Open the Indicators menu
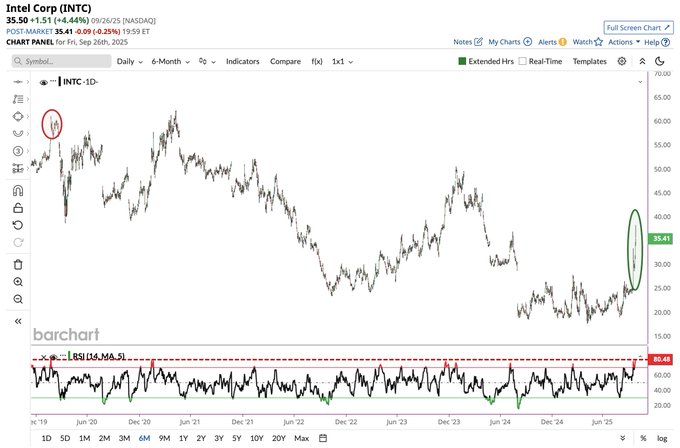The height and width of the screenshot is (448, 680). pos(242,61)
